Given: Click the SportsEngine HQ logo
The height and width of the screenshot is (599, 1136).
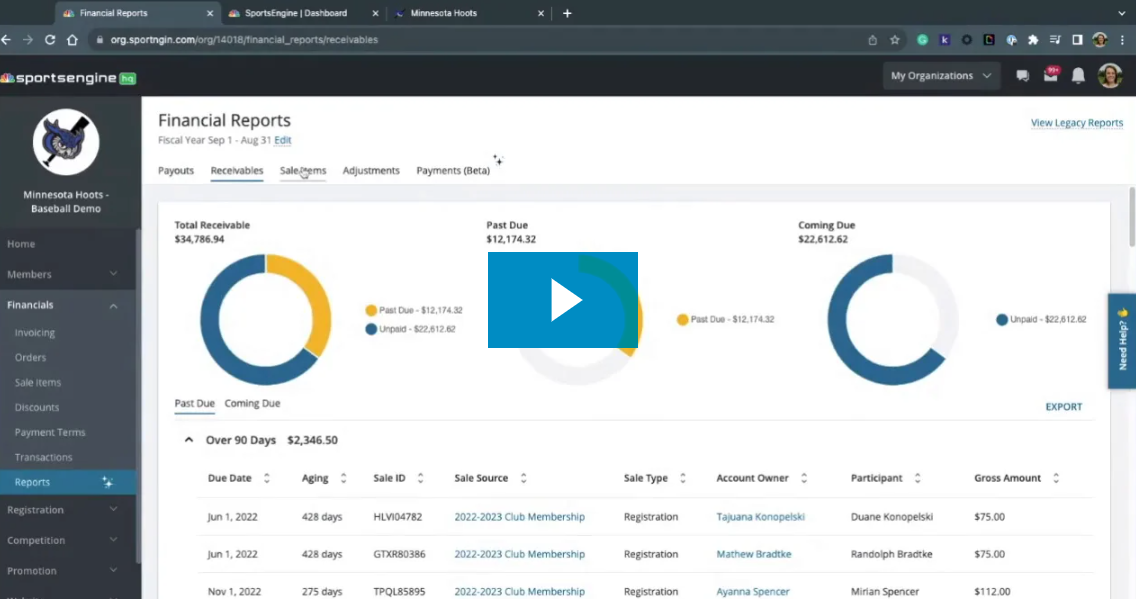Looking at the screenshot, I should tap(68, 78).
